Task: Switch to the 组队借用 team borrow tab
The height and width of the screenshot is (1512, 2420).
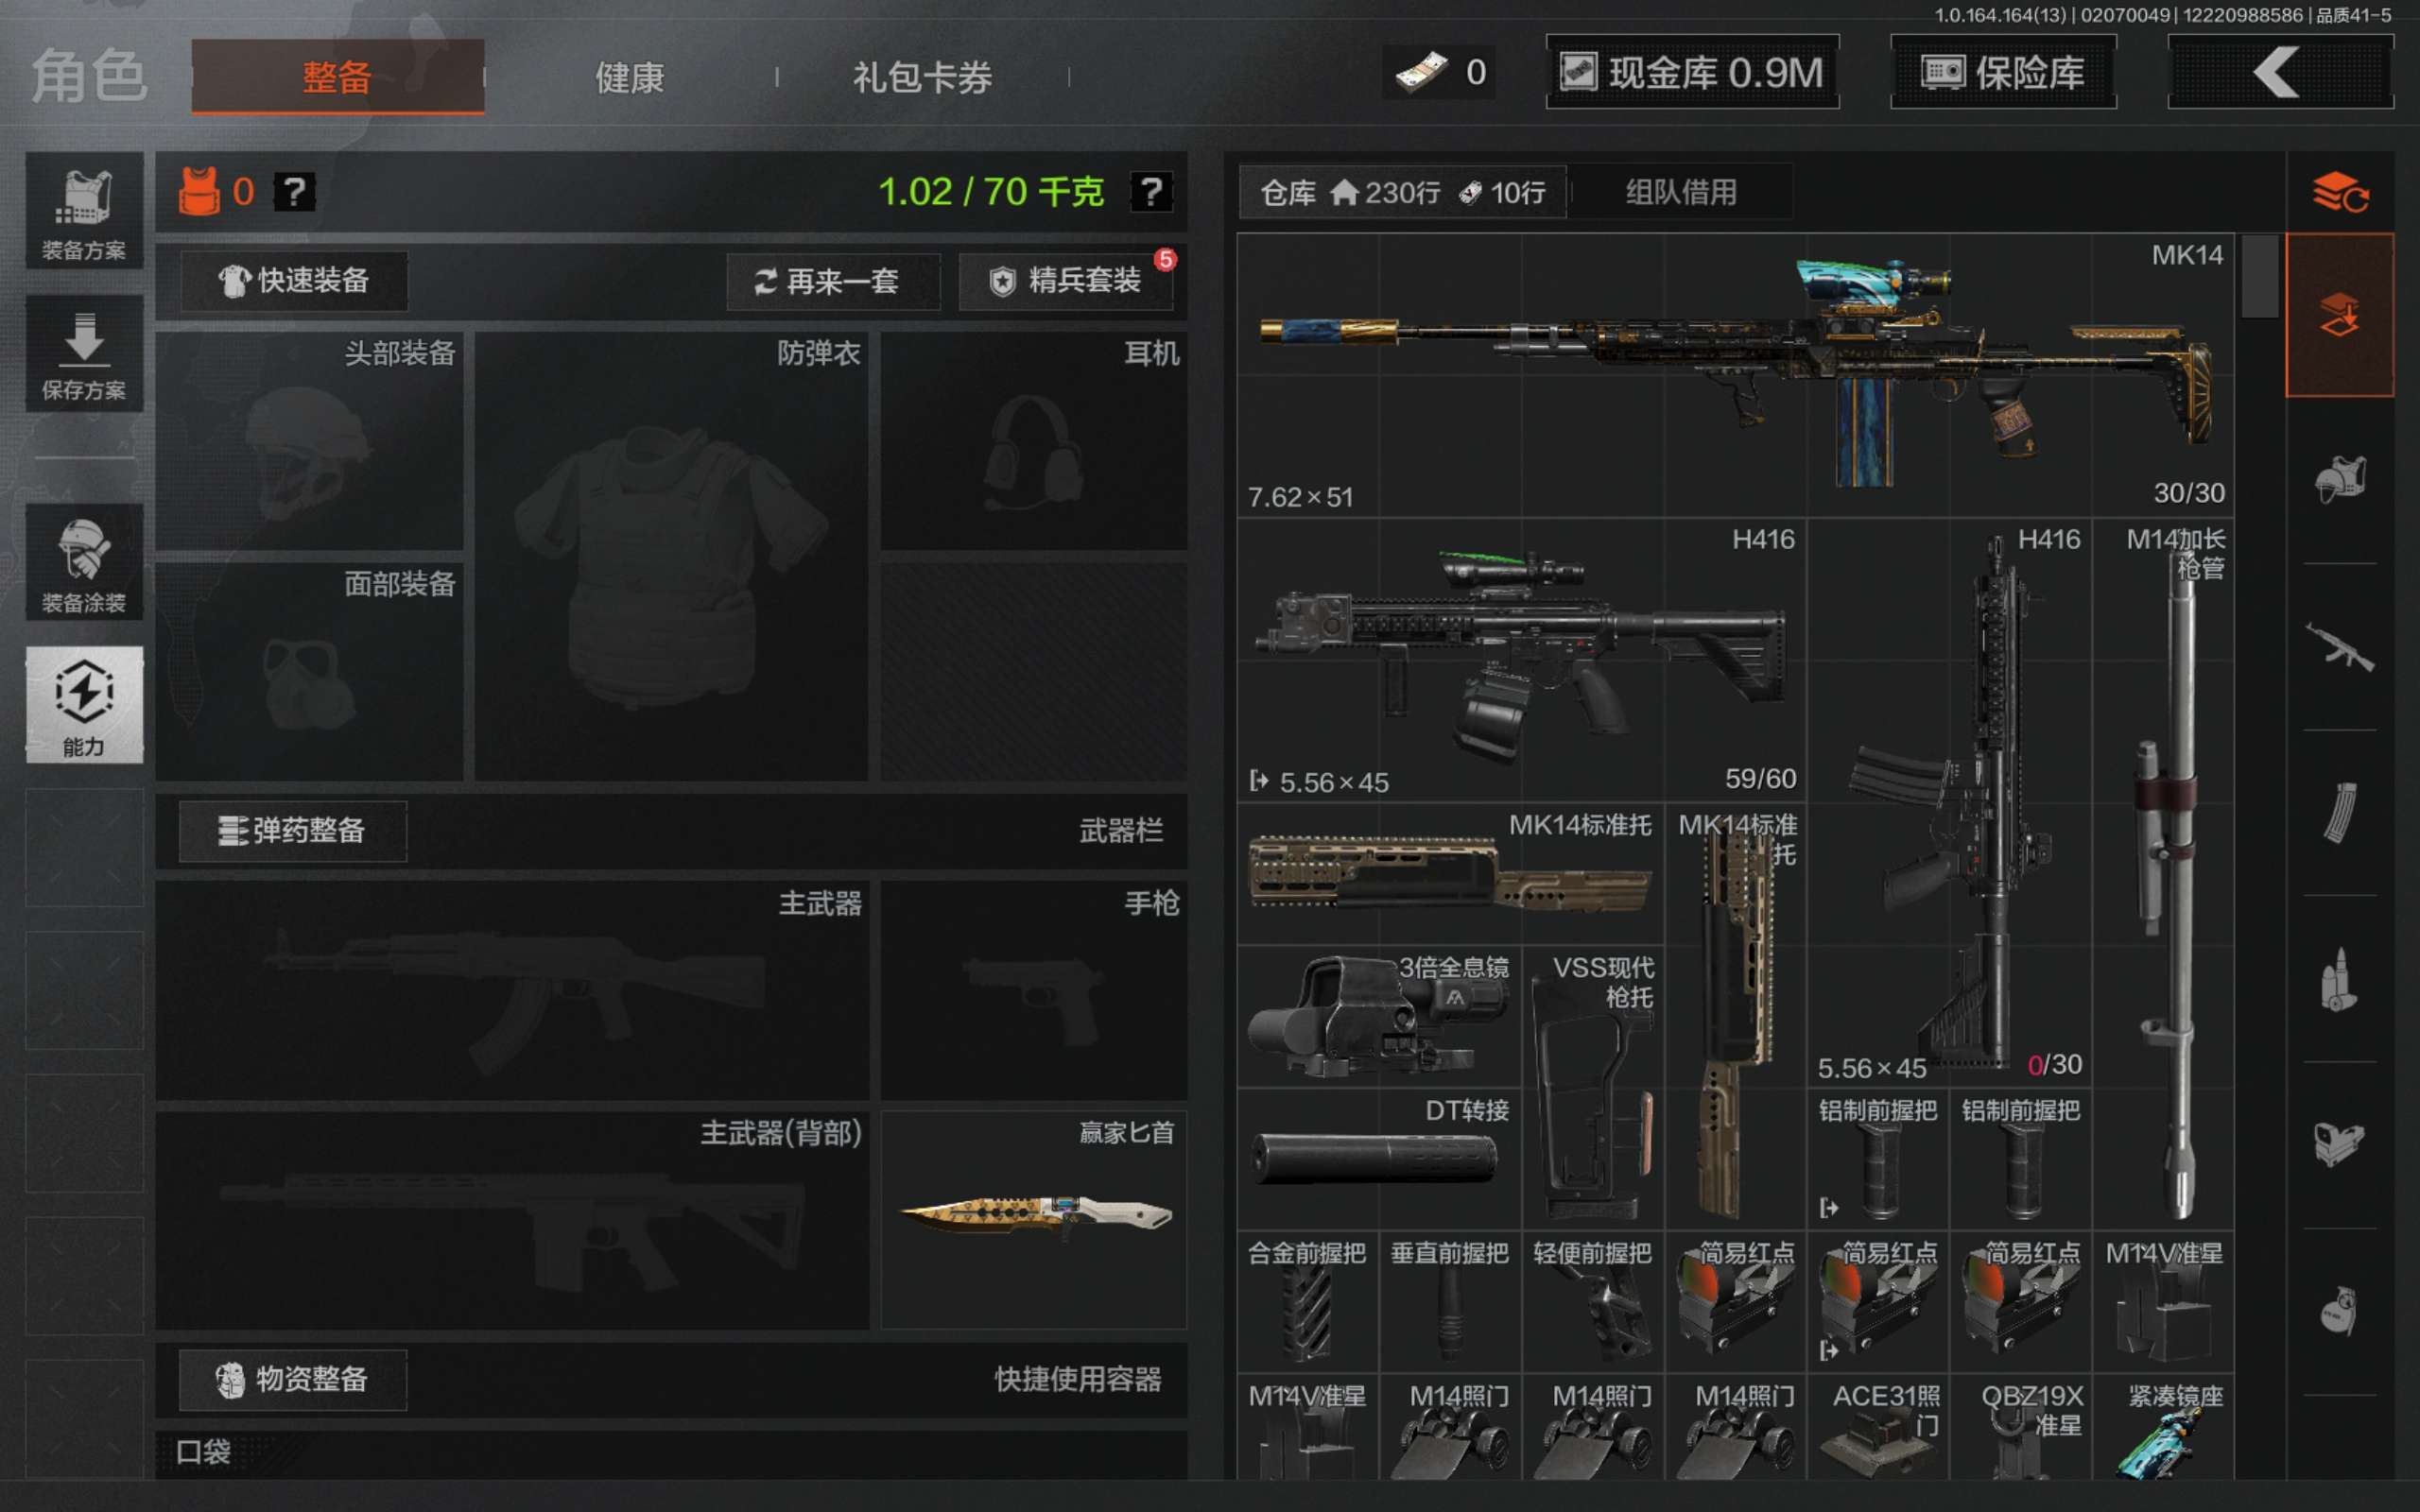Action: pyautogui.click(x=1681, y=192)
